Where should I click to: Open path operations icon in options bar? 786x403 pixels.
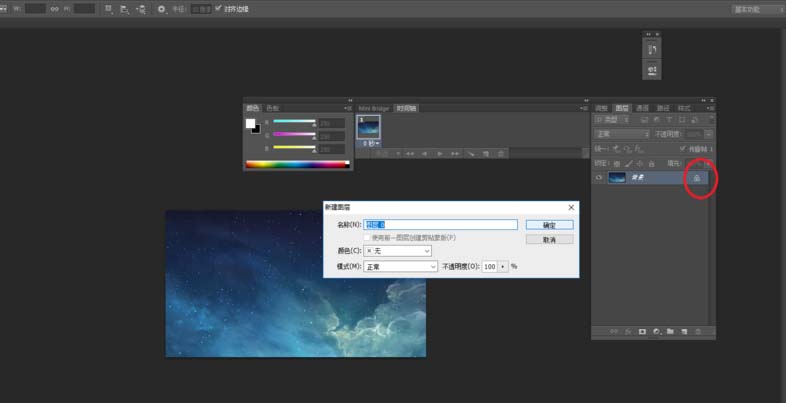[109, 9]
